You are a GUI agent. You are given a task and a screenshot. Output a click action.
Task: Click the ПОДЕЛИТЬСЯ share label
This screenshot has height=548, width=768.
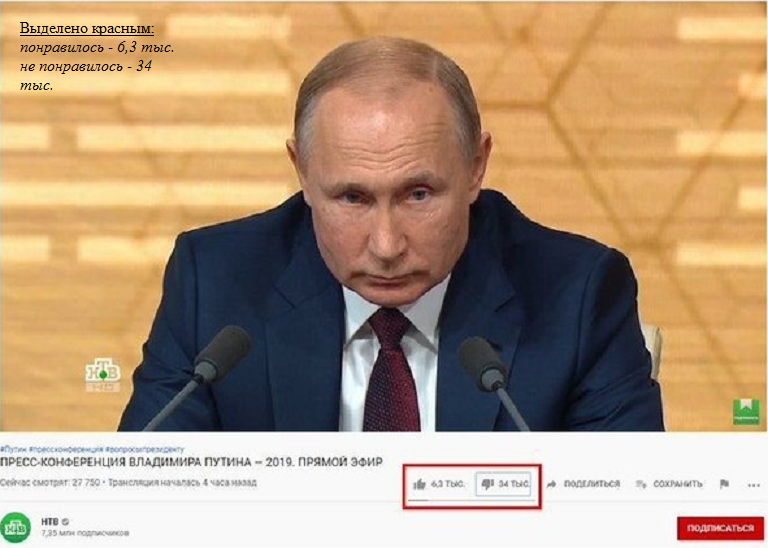592,484
